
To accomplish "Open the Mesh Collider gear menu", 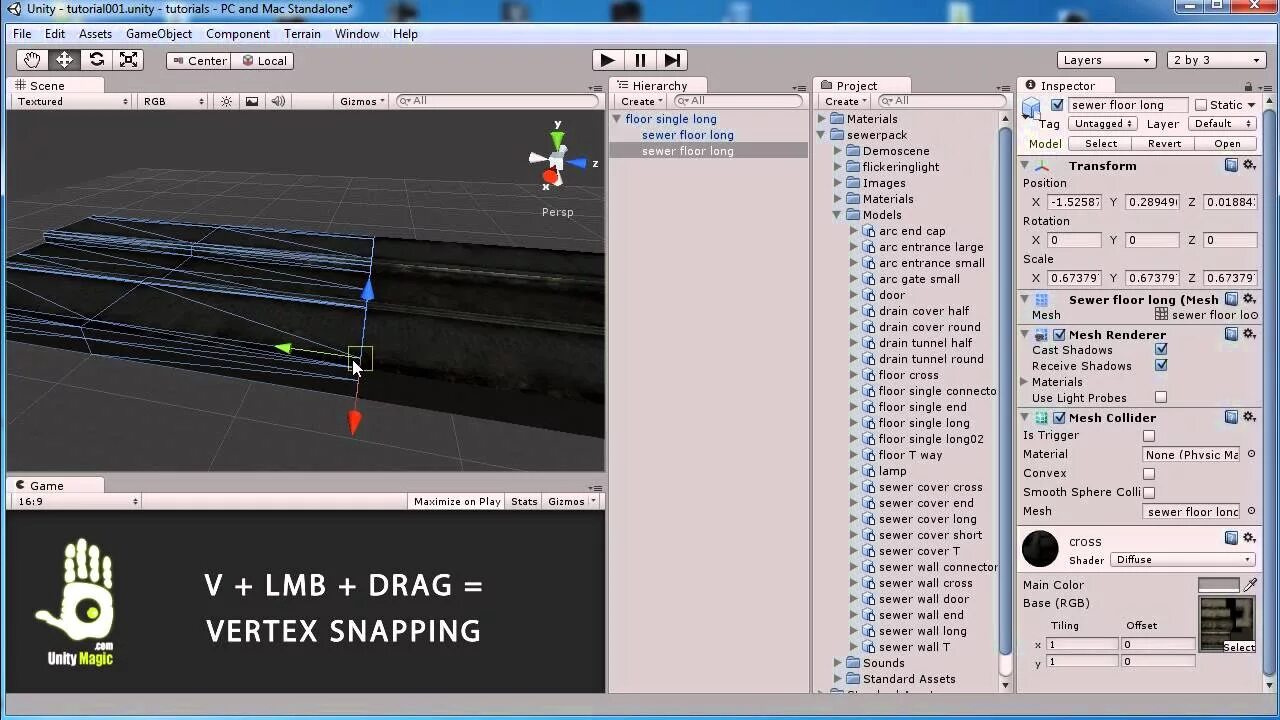I will point(1249,417).
